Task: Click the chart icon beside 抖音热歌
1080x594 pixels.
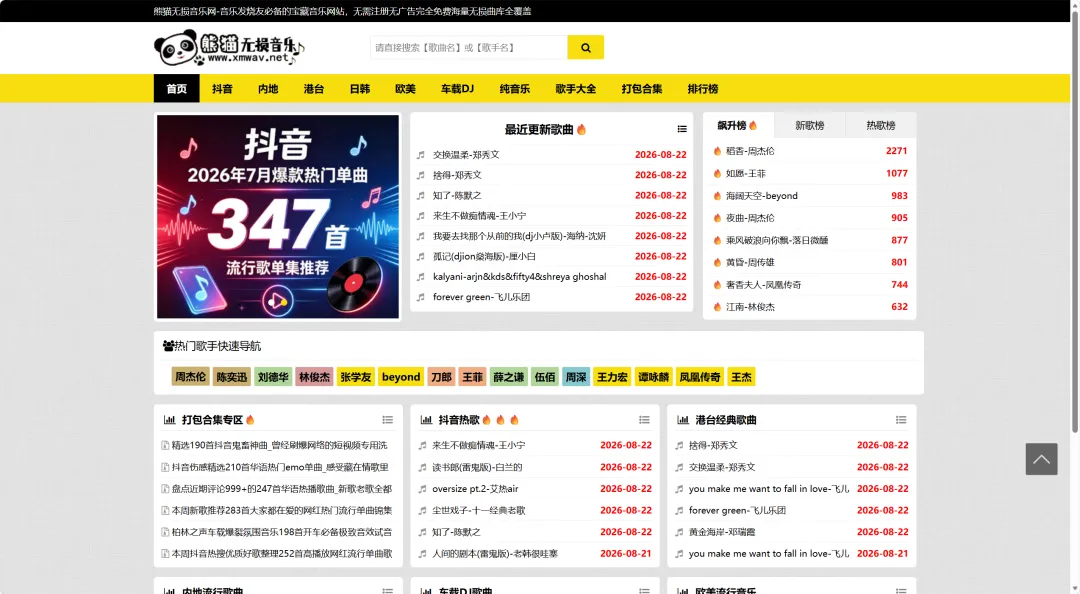Action: pos(426,420)
